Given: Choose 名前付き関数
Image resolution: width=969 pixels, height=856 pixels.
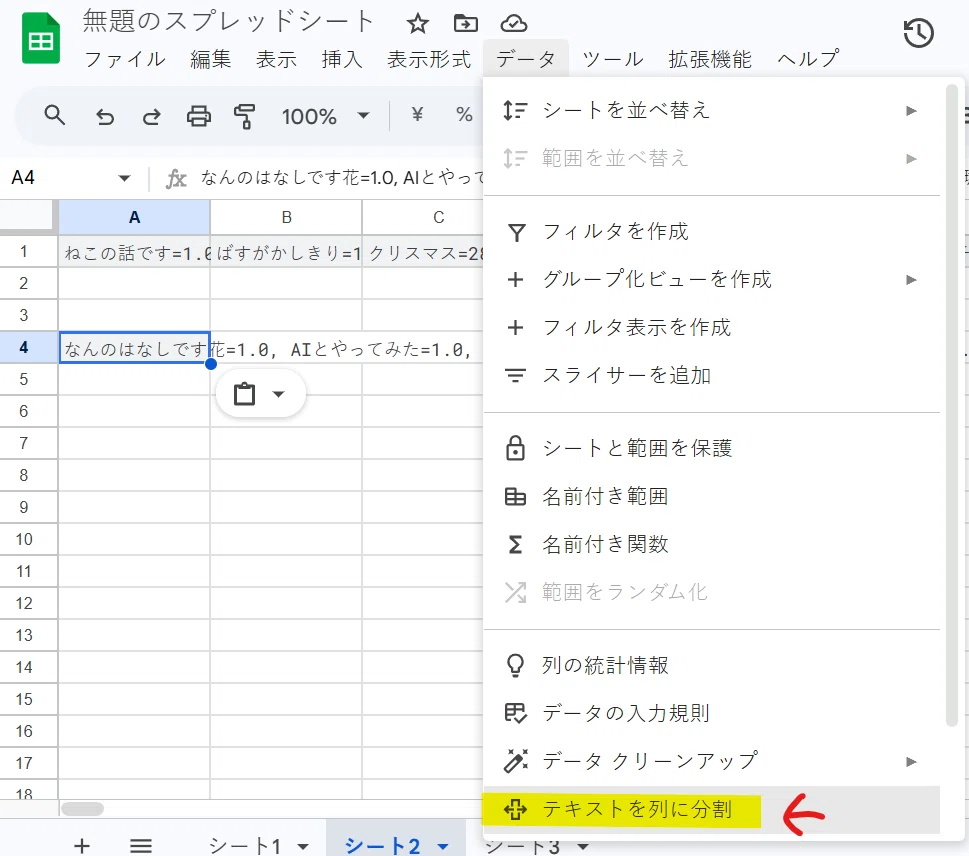Looking at the screenshot, I should pyautogui.click(x=711, y=545).
